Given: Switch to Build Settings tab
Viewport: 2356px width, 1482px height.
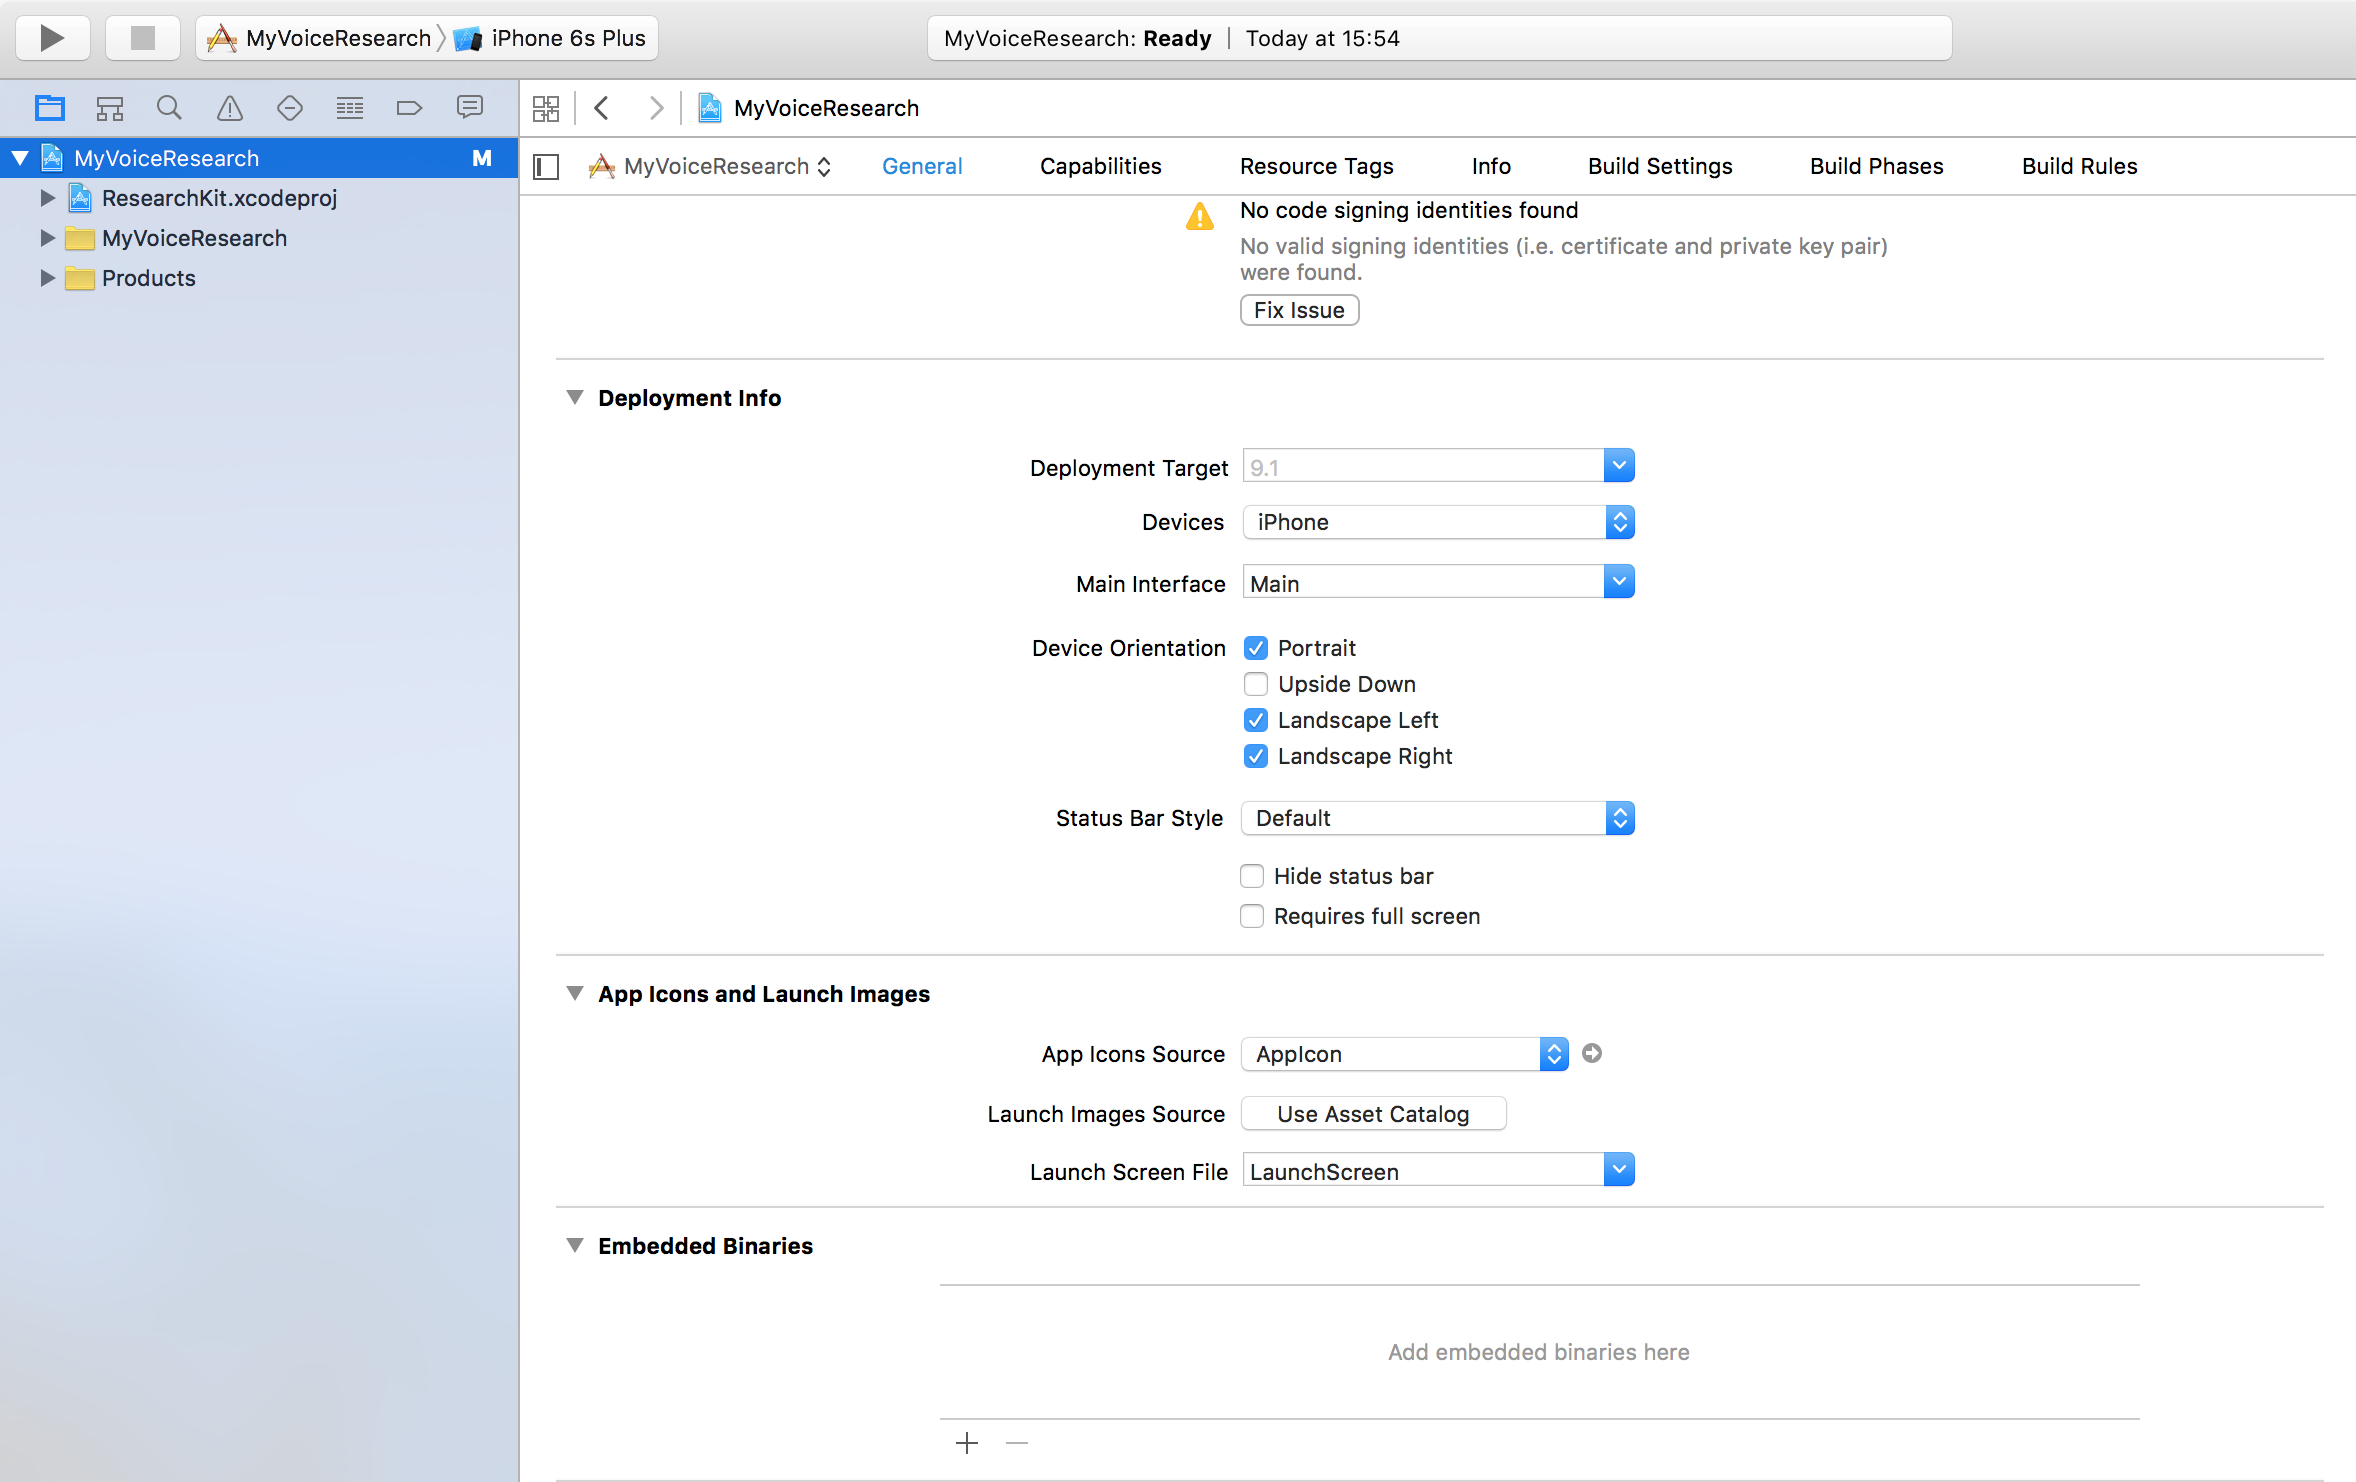Looking at the screenshot, I should coord(1660,166).
